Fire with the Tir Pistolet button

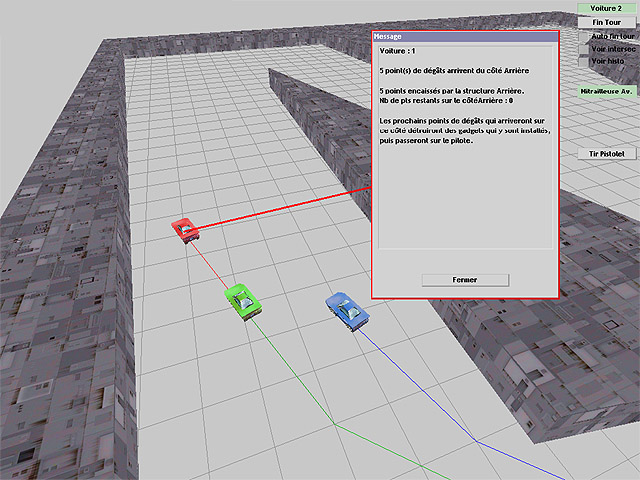tap(607, 153)
